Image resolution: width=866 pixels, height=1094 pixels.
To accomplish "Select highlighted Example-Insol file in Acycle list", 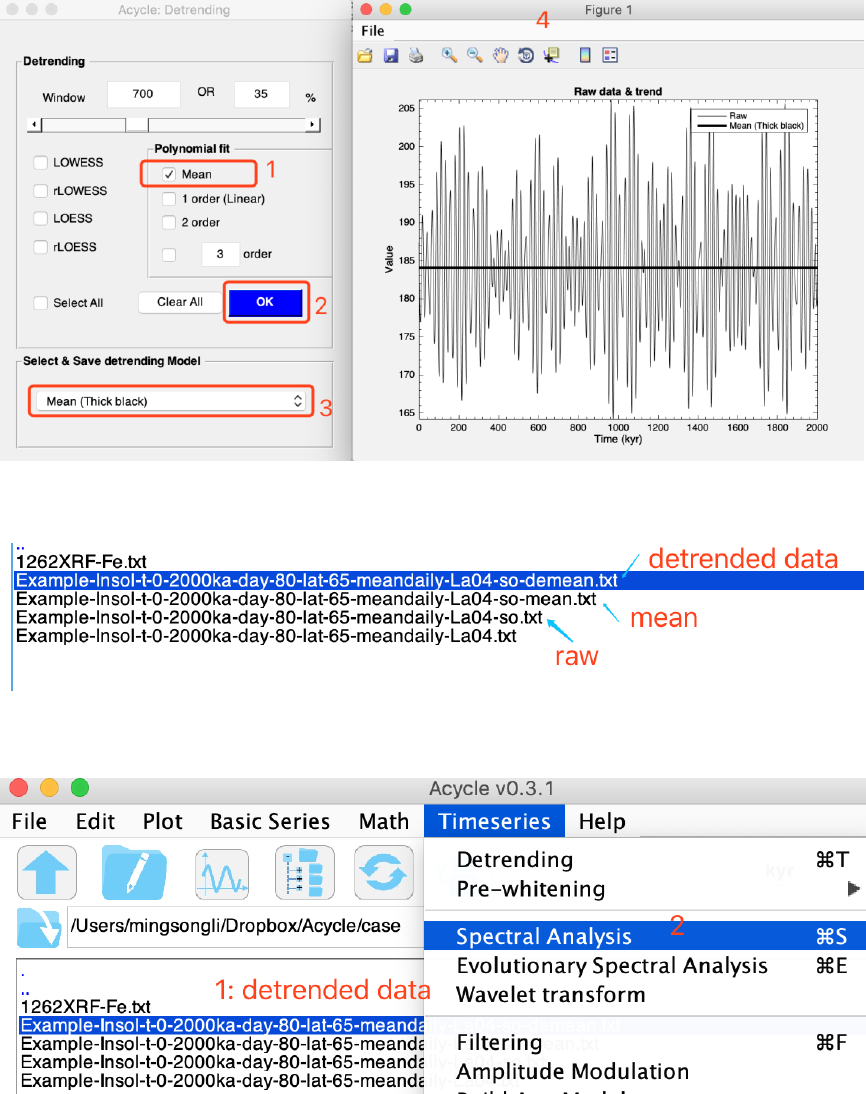I will pyautogui.click(x=222, y=1026).
